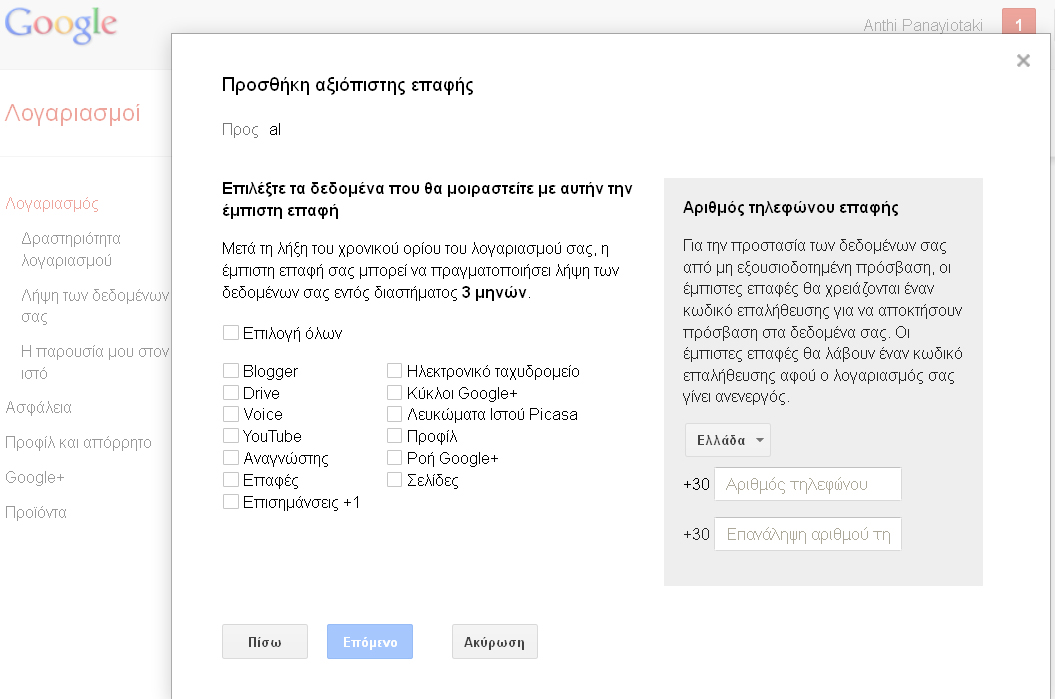Open Anthi Panayiotaki account name
Screen dimensions: 1055x699
[x=924, y=25]
